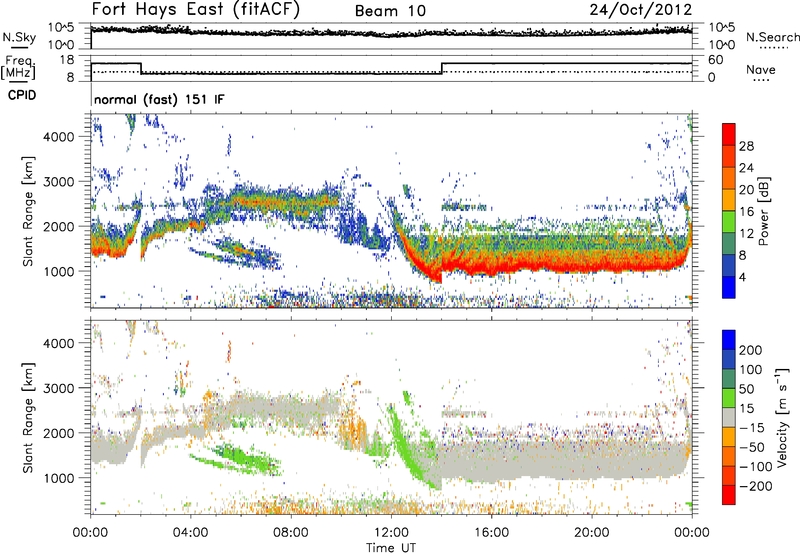Click the "N.Sky" legend label
Screen dimensions: 800x554
point(19,37)
